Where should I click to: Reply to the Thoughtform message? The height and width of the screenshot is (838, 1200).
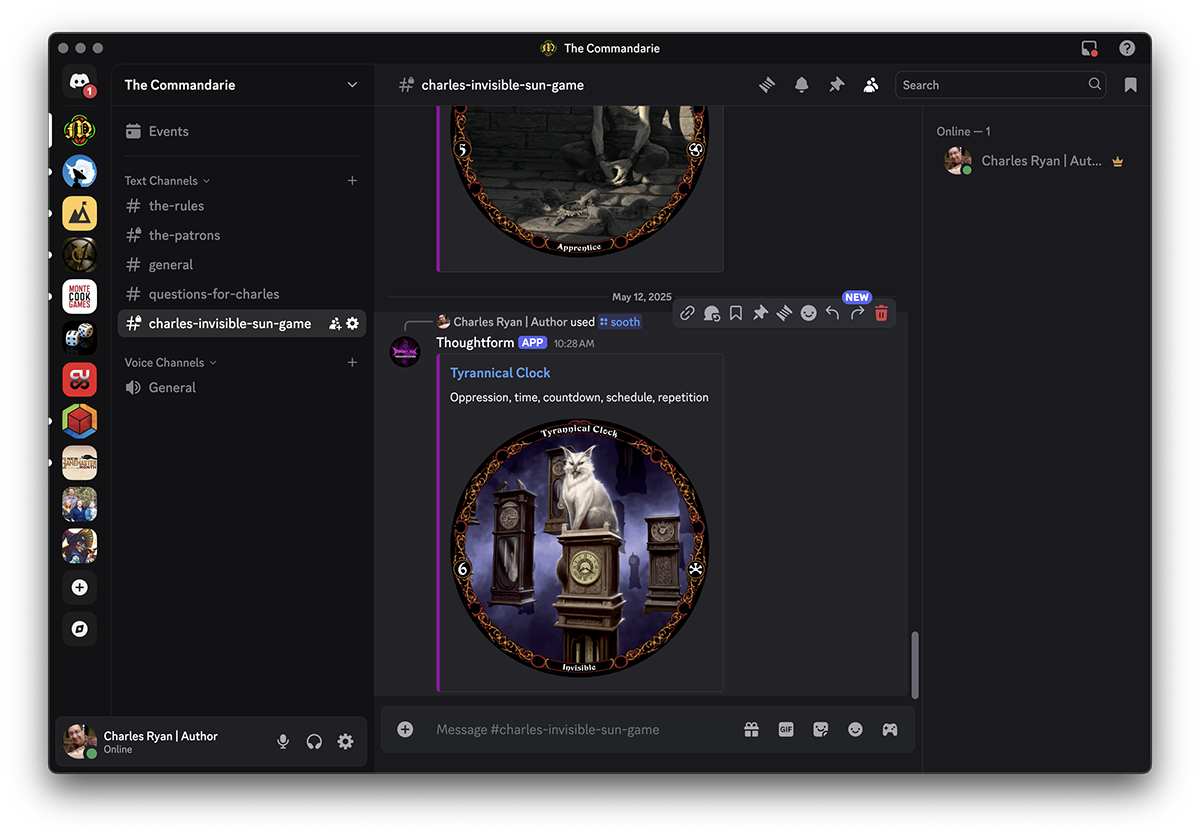click(832, 313)
